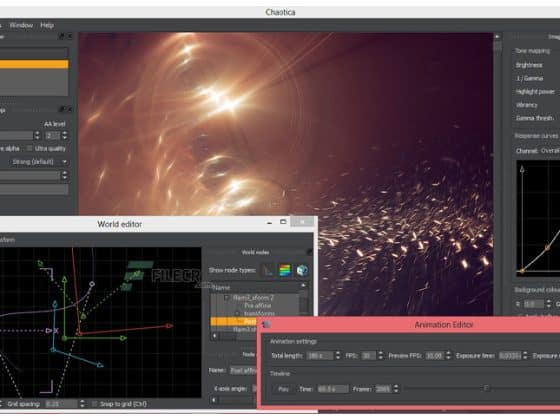Open the Strong (default) dropdown
The height and width of the screenshot is (420, 560).
(x=38, y=162)
